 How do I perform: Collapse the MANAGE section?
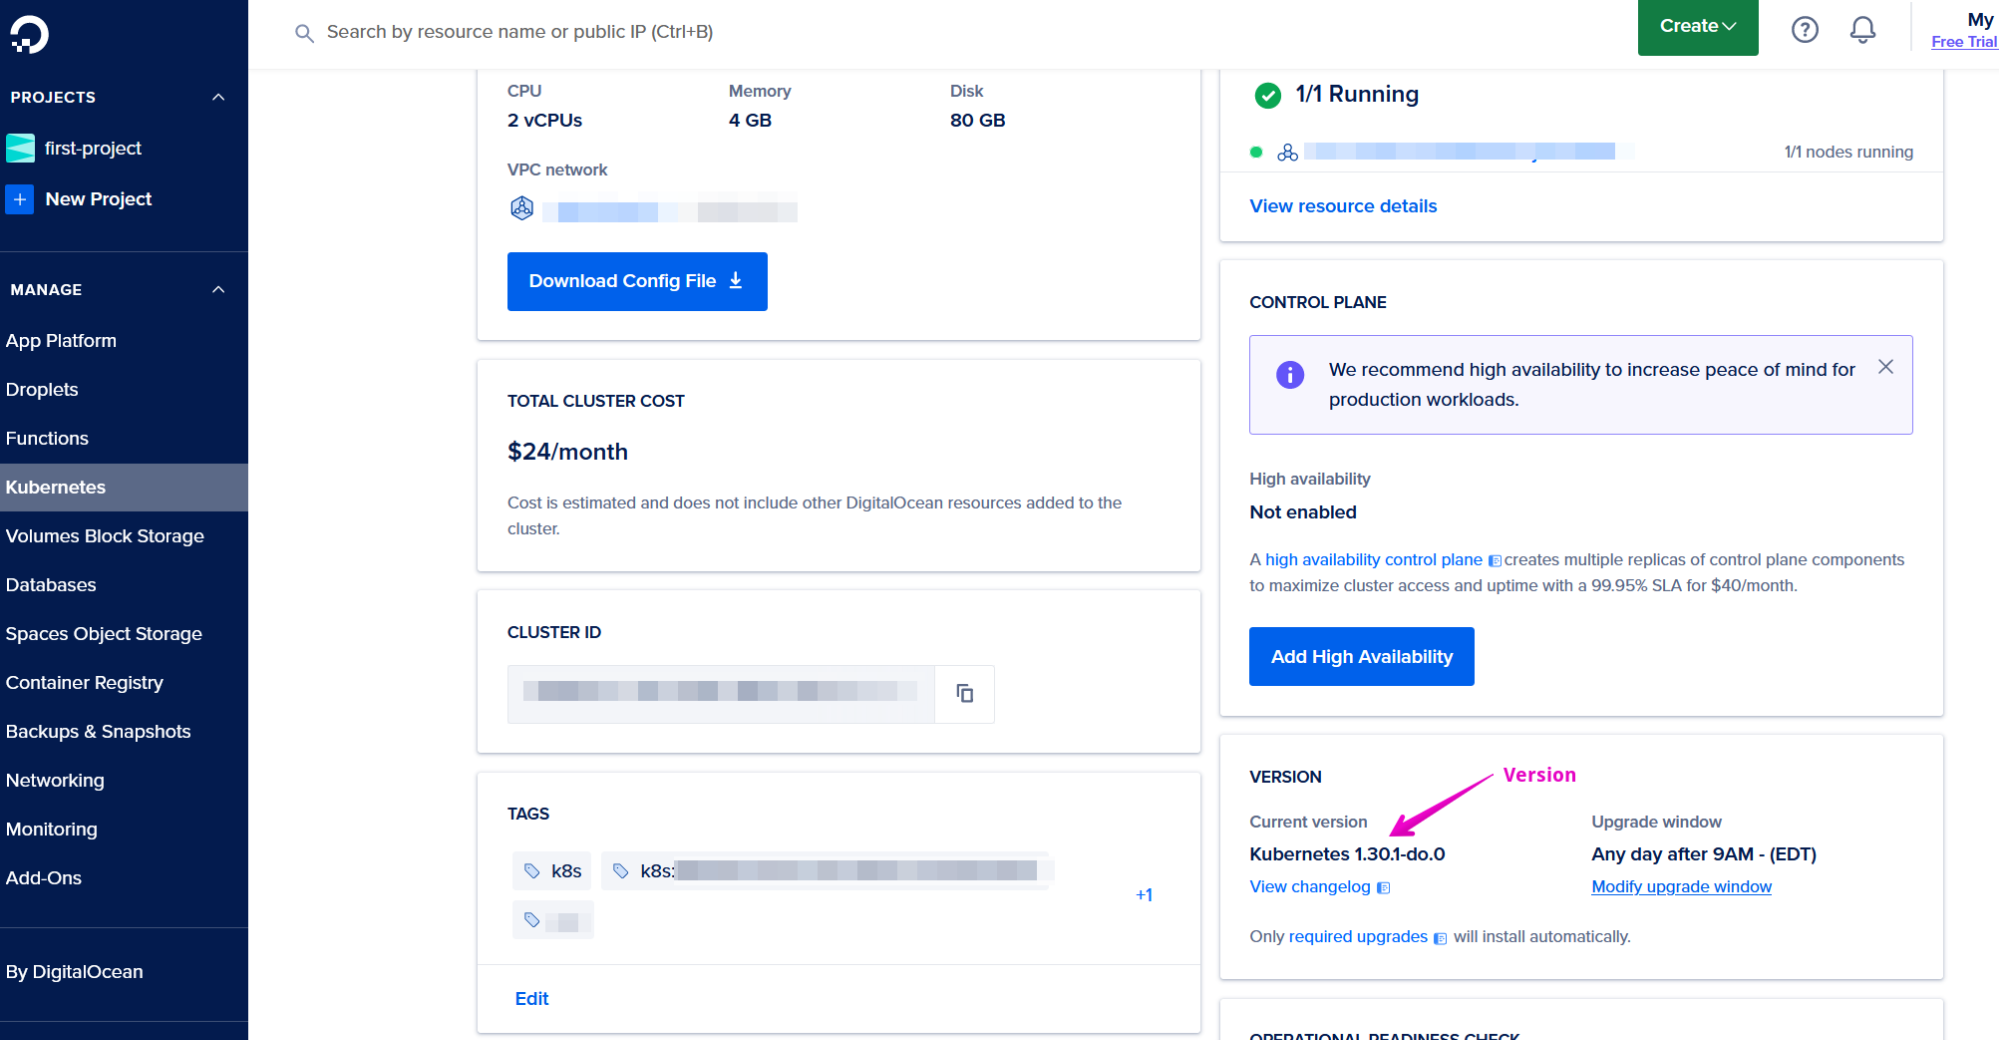(218, 289)
